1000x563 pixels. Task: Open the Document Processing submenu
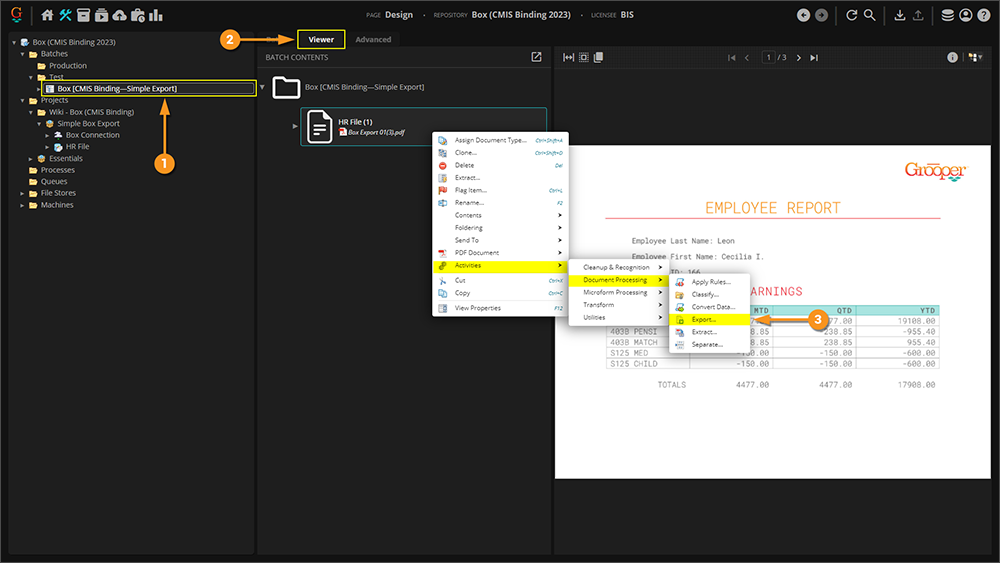(x=618, y=280)
